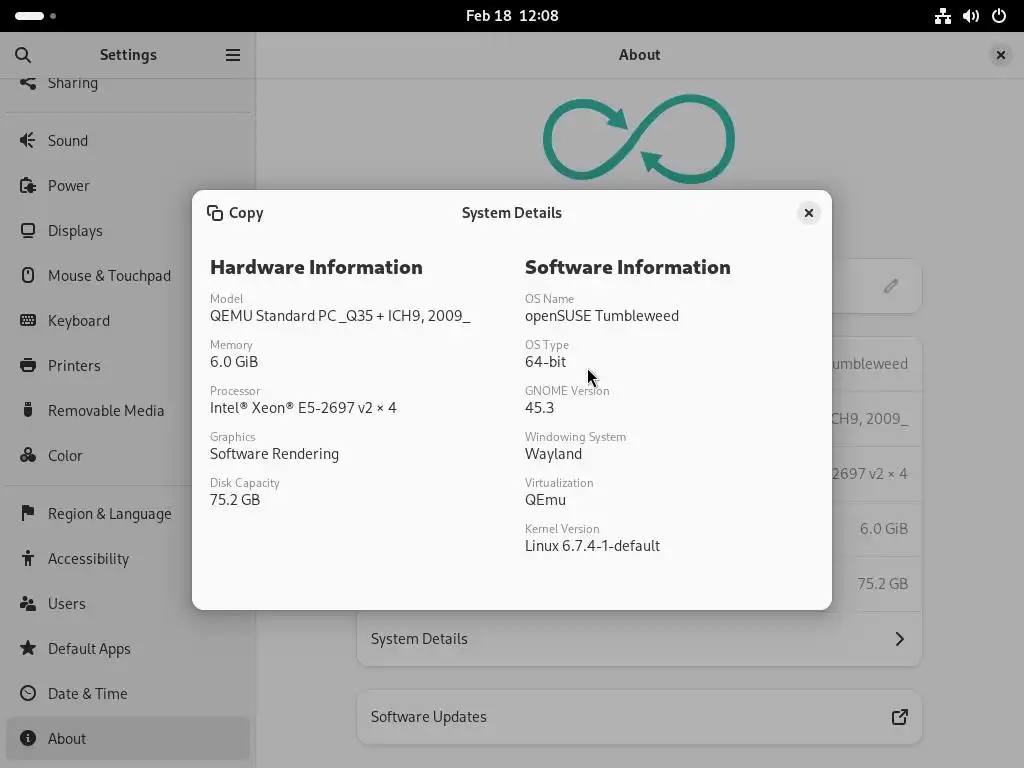Screen dimensions: 1024x768
Task: Expand the System Details row chevron
Action: coord(900,639)
